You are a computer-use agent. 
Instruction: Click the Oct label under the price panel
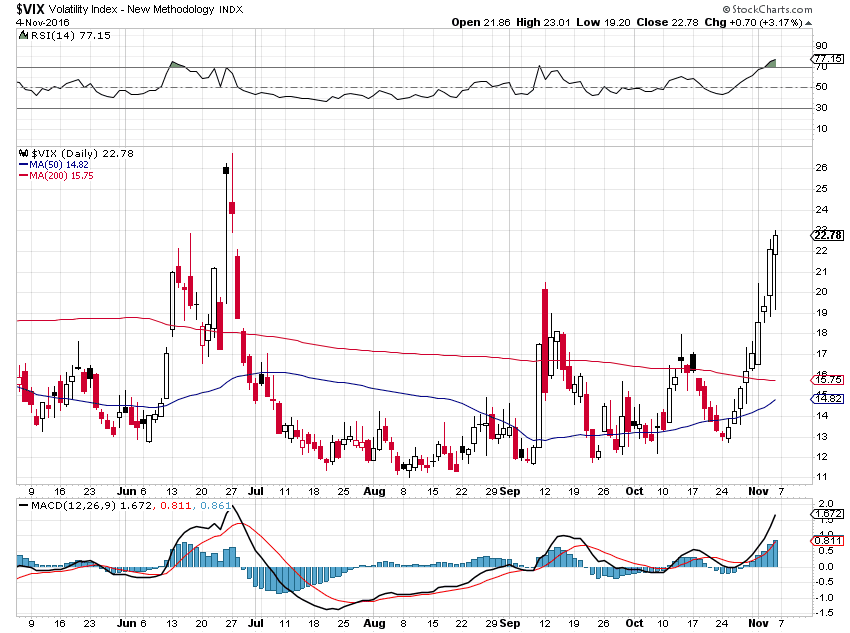click(x=634, y=491)
